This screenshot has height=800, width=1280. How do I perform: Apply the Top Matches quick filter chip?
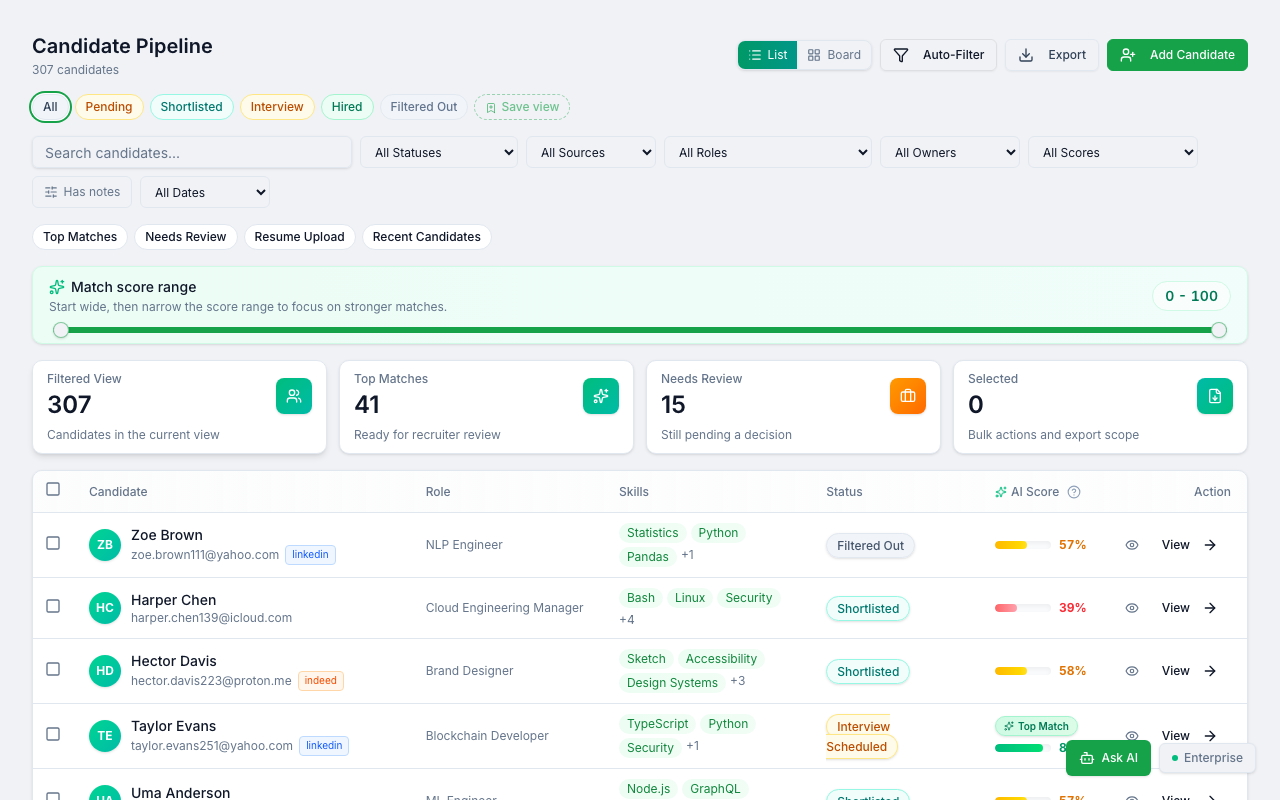(x=80, y=237)
